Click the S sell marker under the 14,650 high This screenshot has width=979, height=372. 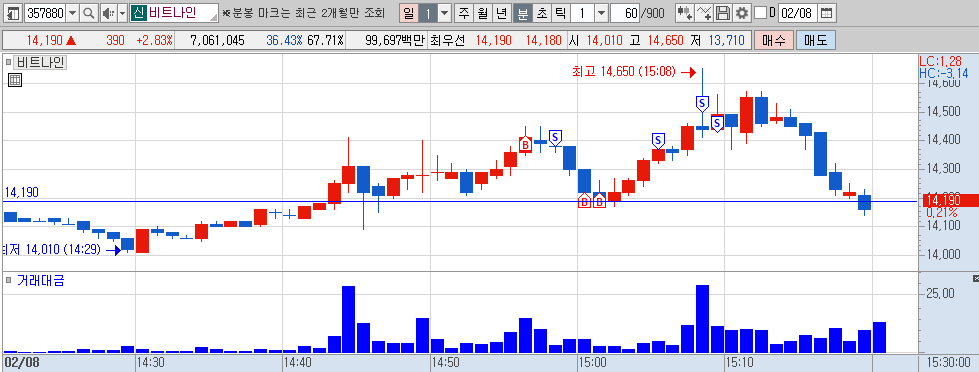pos(702,103)
